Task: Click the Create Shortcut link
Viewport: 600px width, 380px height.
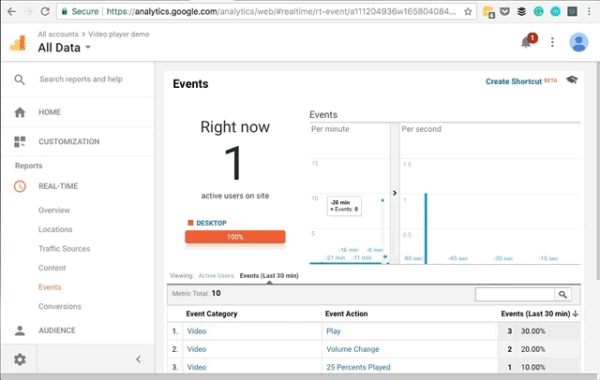Action: [x=514, y=82]
